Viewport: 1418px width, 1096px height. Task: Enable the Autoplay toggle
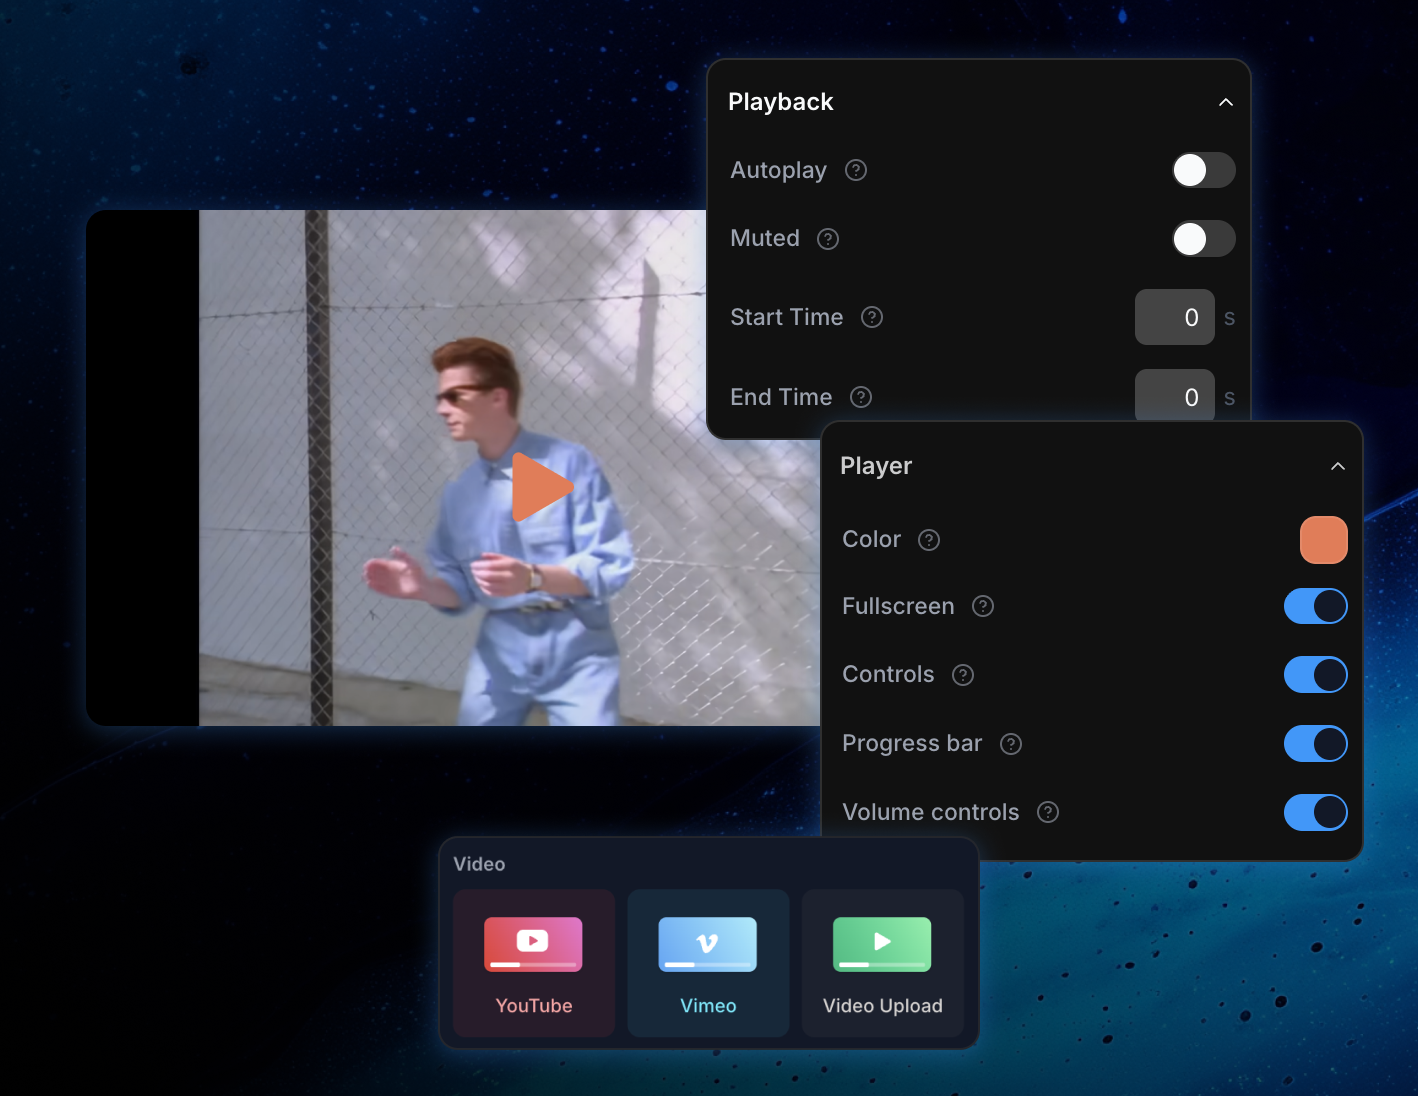(x=1203, y=170)
